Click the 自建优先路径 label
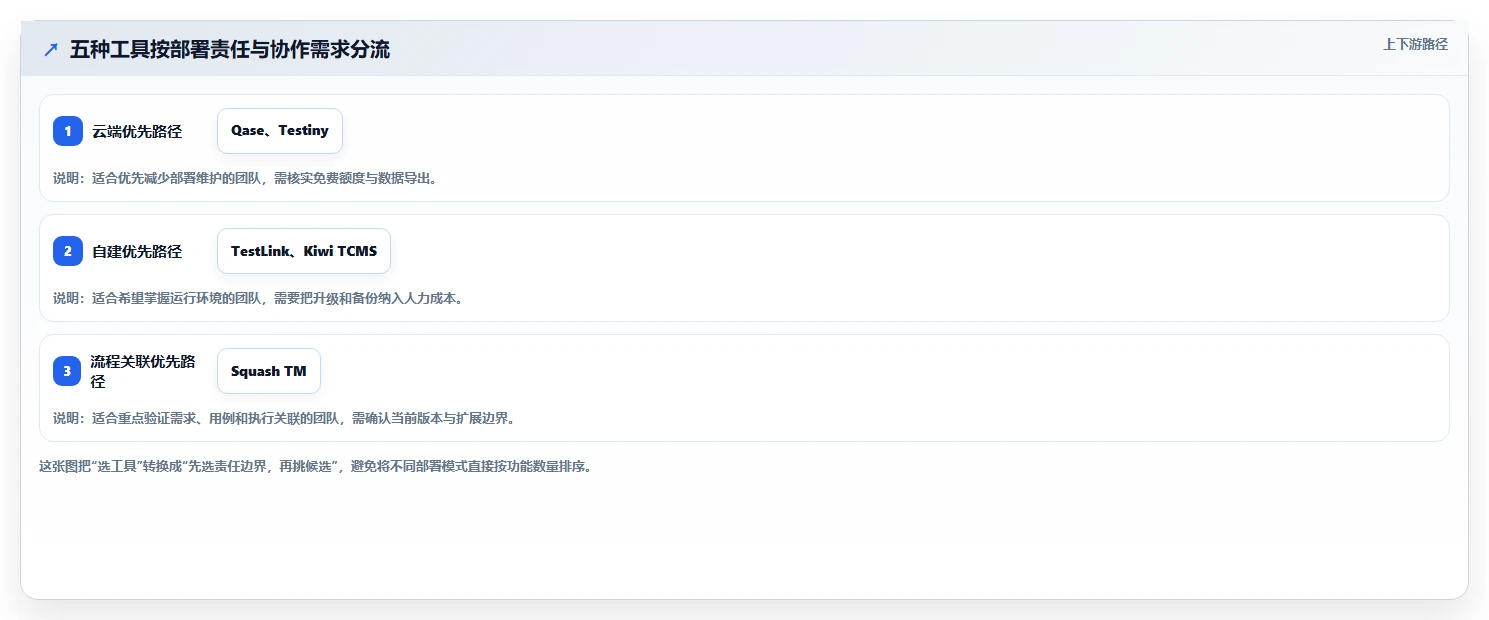1489x620 pixels. pyautogui.click(x=137, y=251)
